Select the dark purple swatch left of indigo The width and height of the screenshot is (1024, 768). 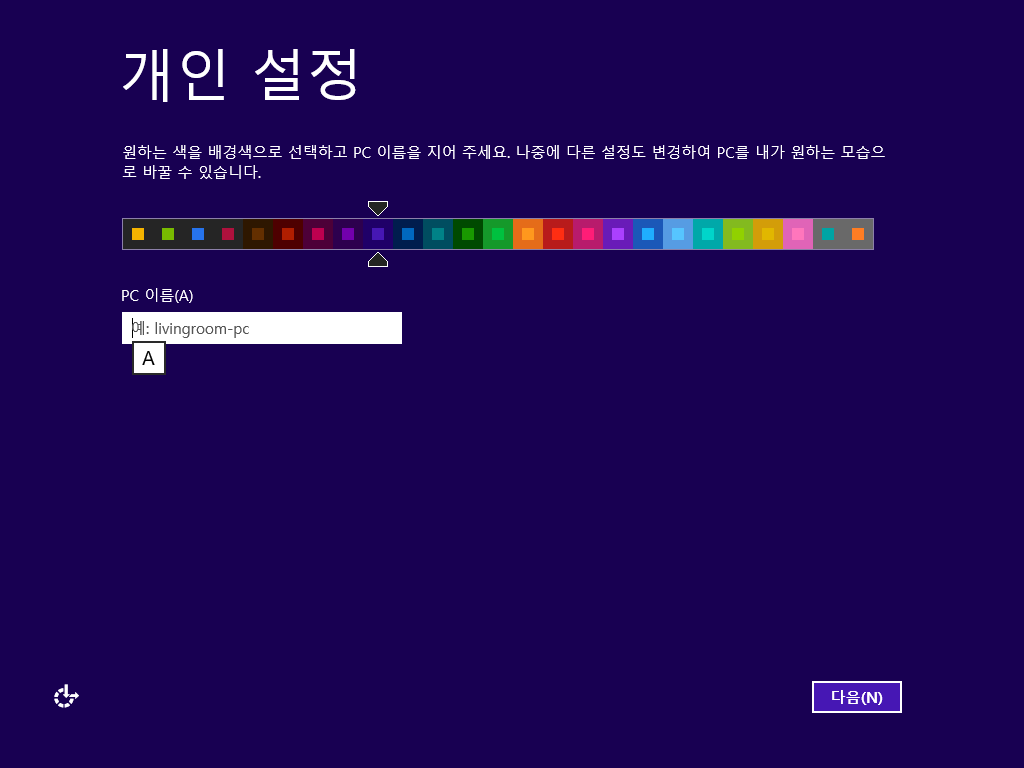pos(348,234)
